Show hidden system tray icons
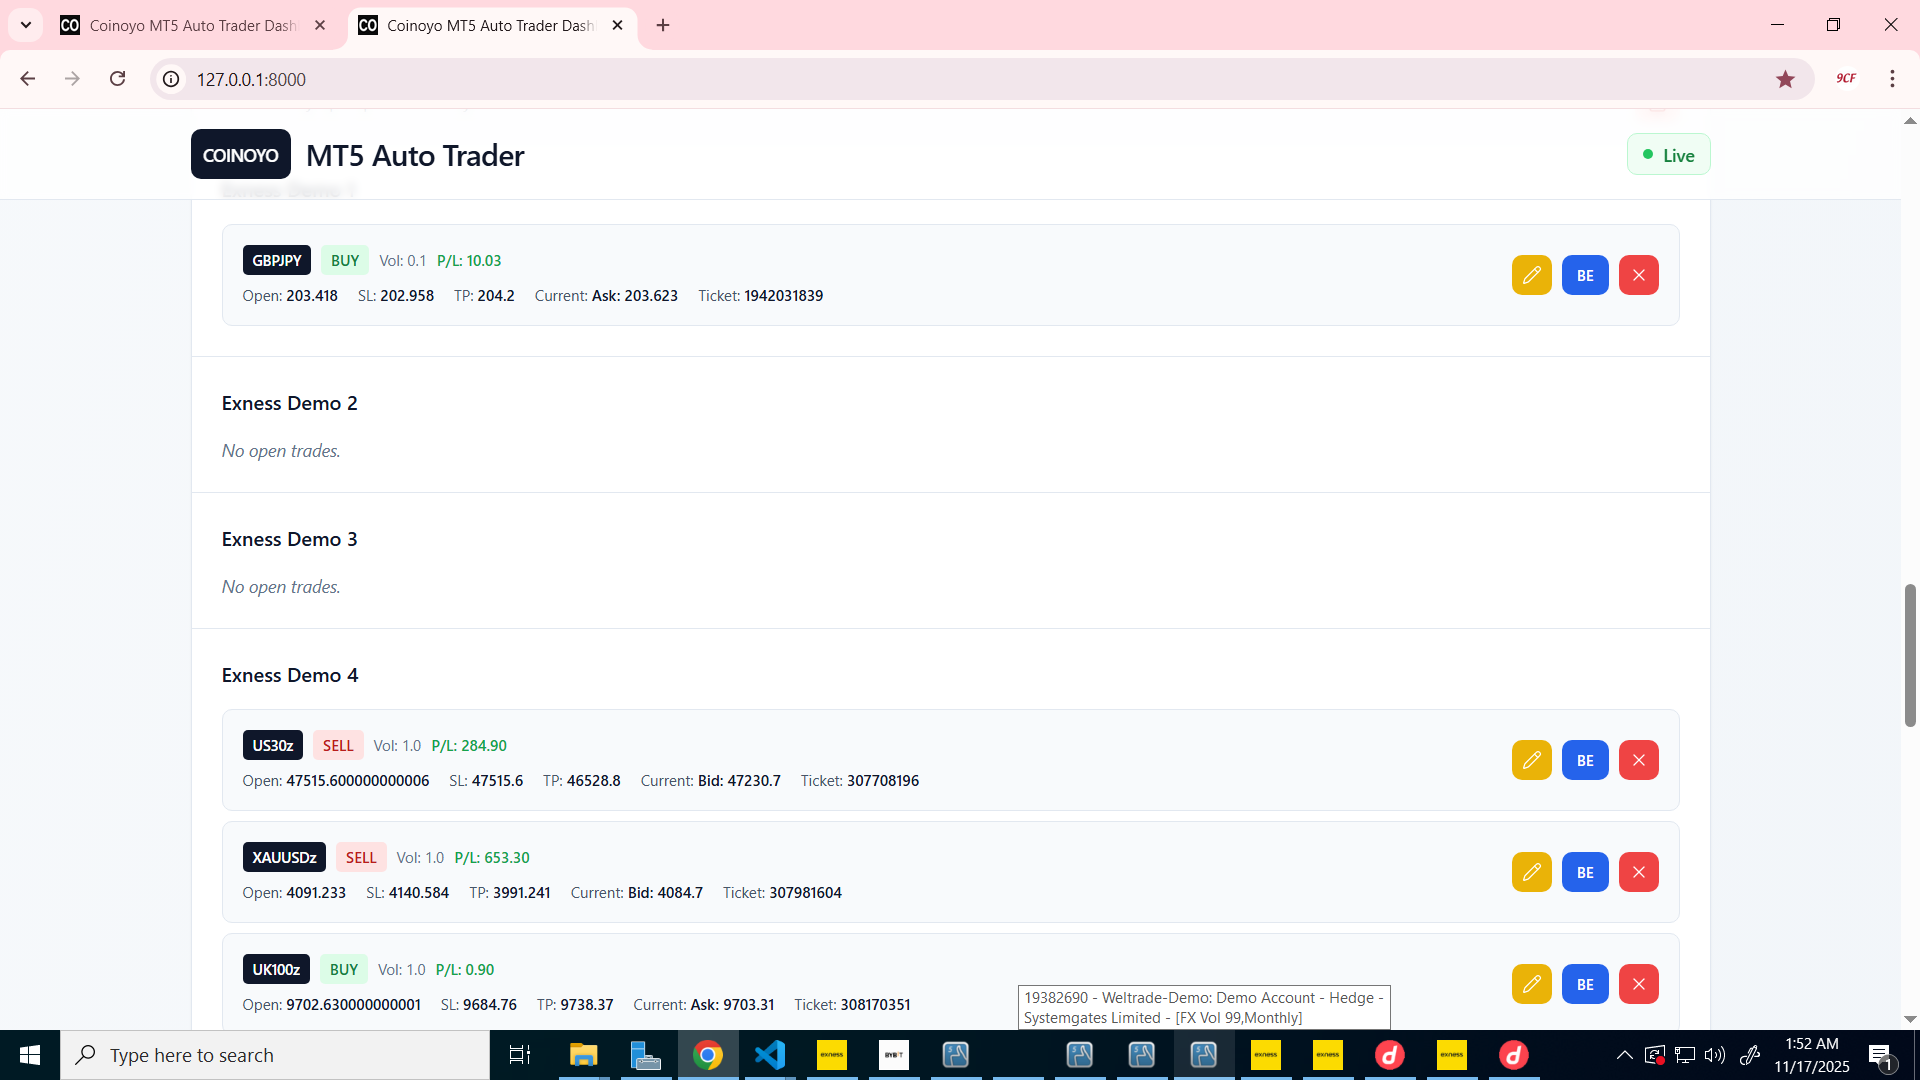 click(1624, 1055)
